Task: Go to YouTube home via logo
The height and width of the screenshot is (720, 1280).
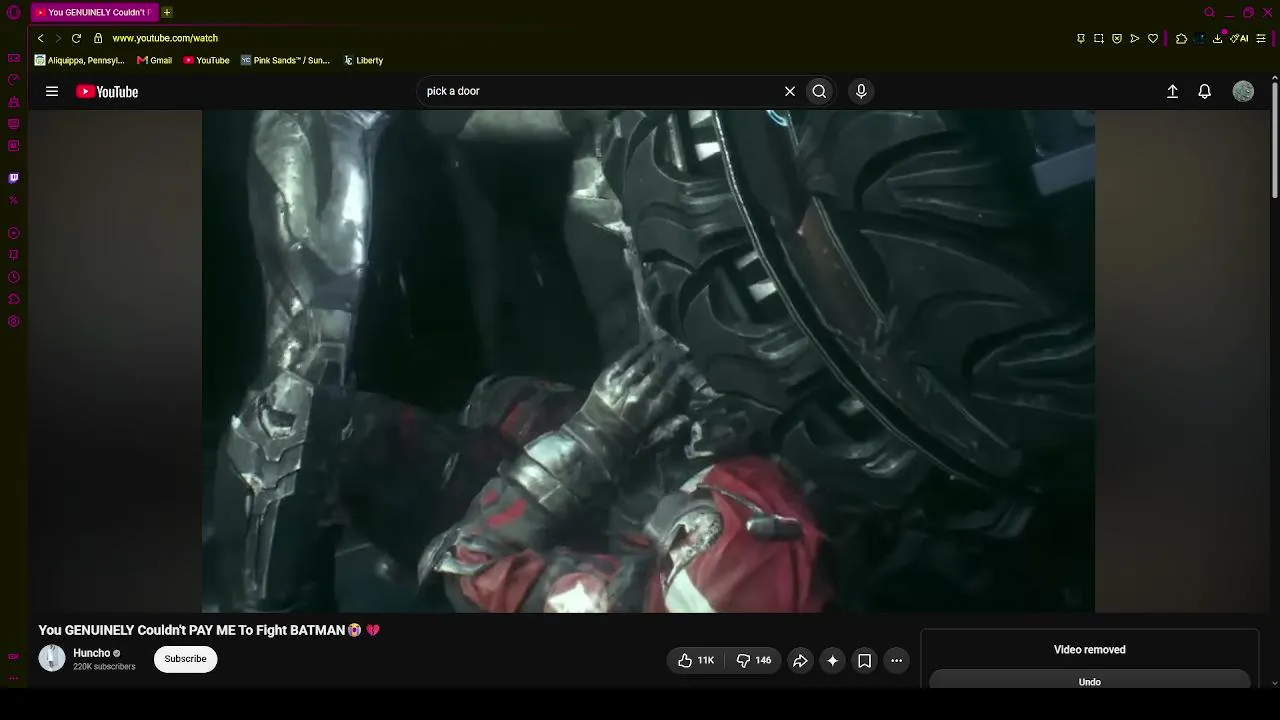Action: 107,92
